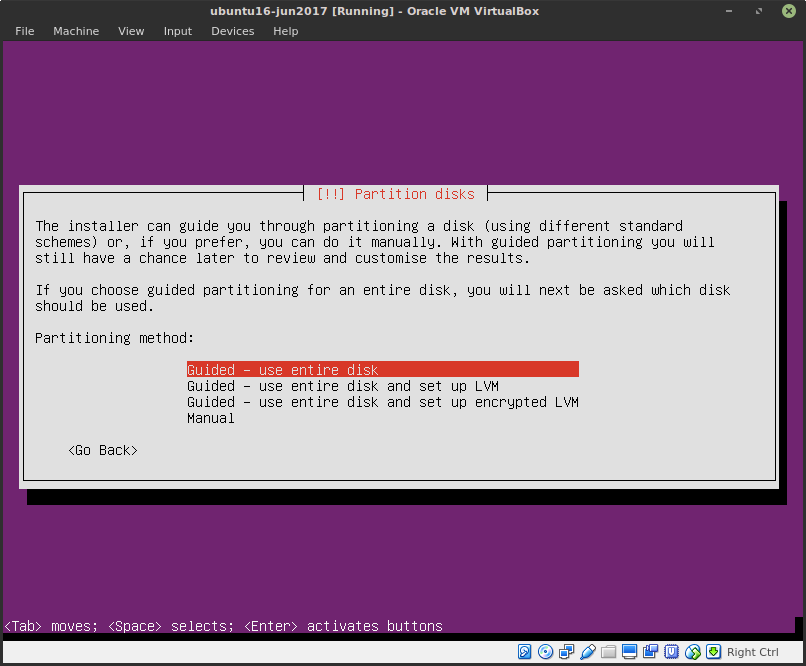
Task: Click the optical drive status icon
Action: coord(543,651)
